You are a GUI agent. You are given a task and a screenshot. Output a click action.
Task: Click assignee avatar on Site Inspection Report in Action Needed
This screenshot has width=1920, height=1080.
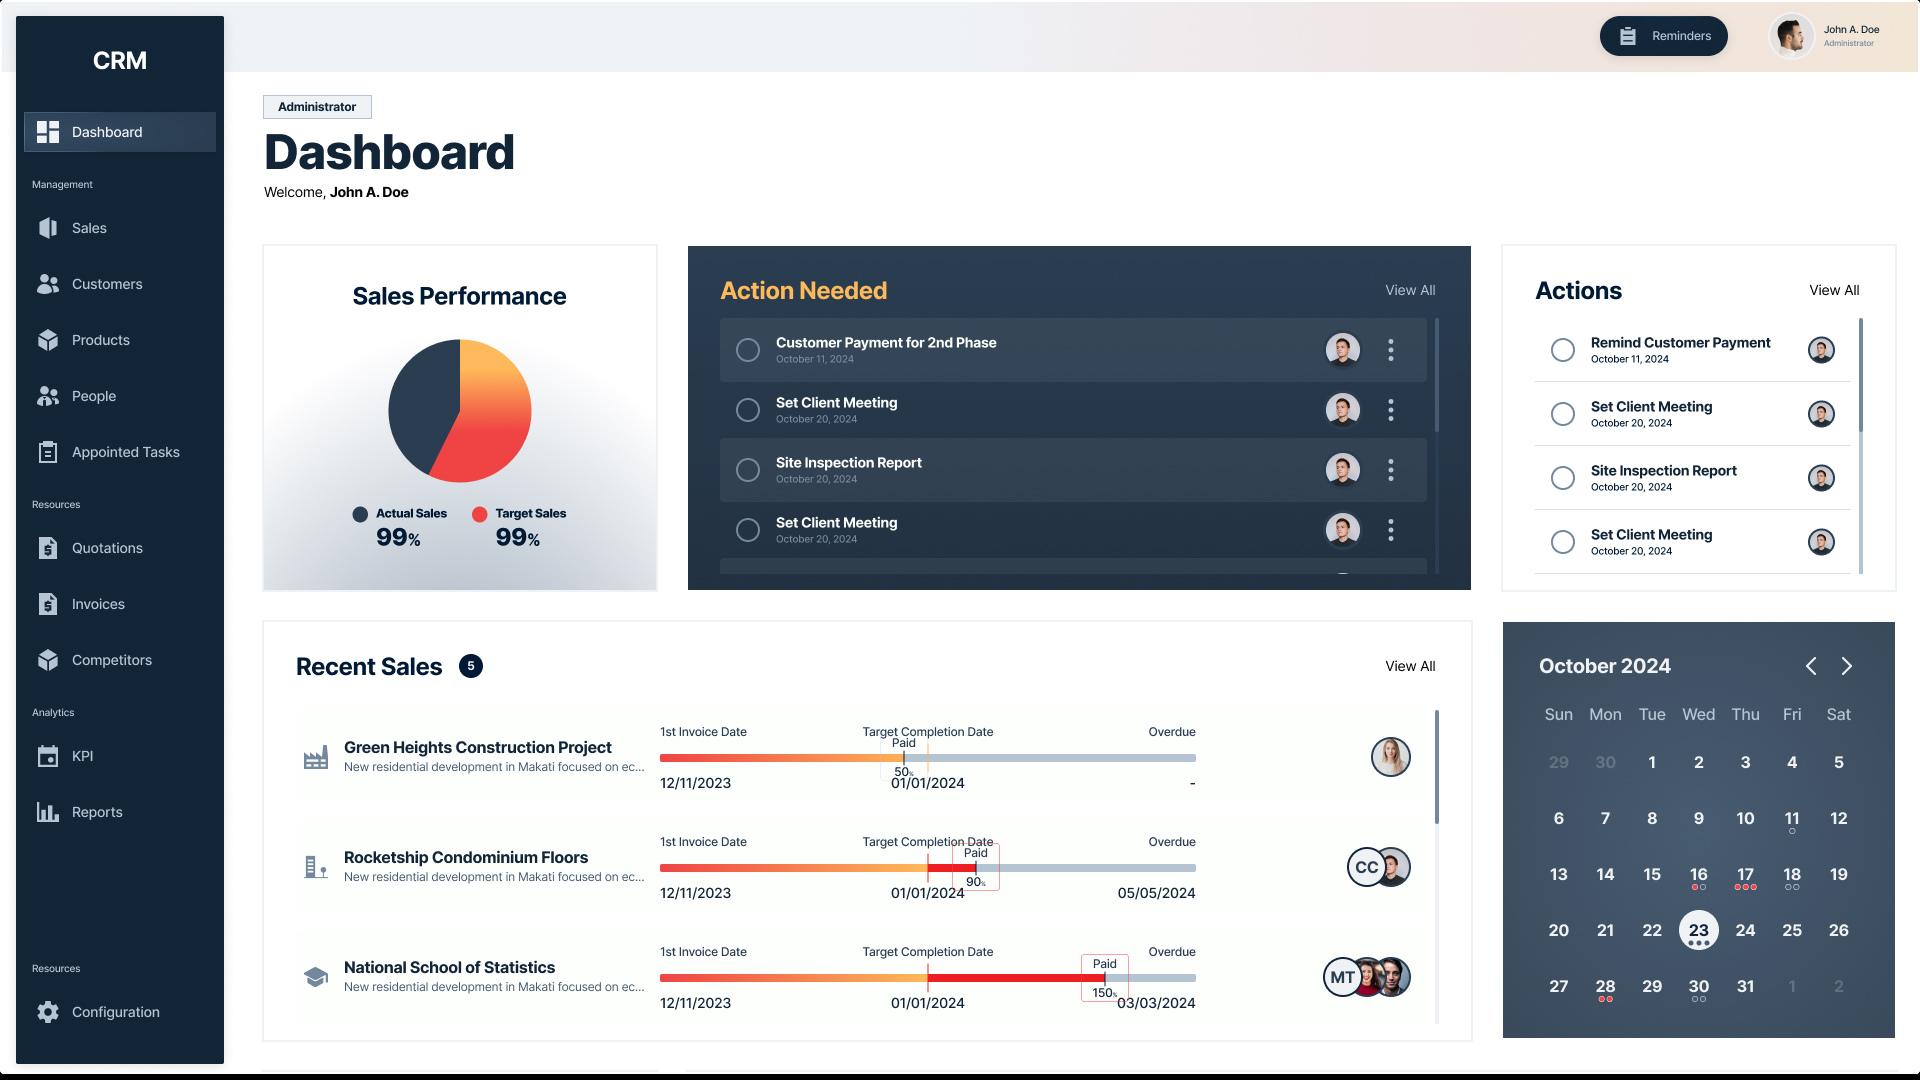[x=1343, y=470]
